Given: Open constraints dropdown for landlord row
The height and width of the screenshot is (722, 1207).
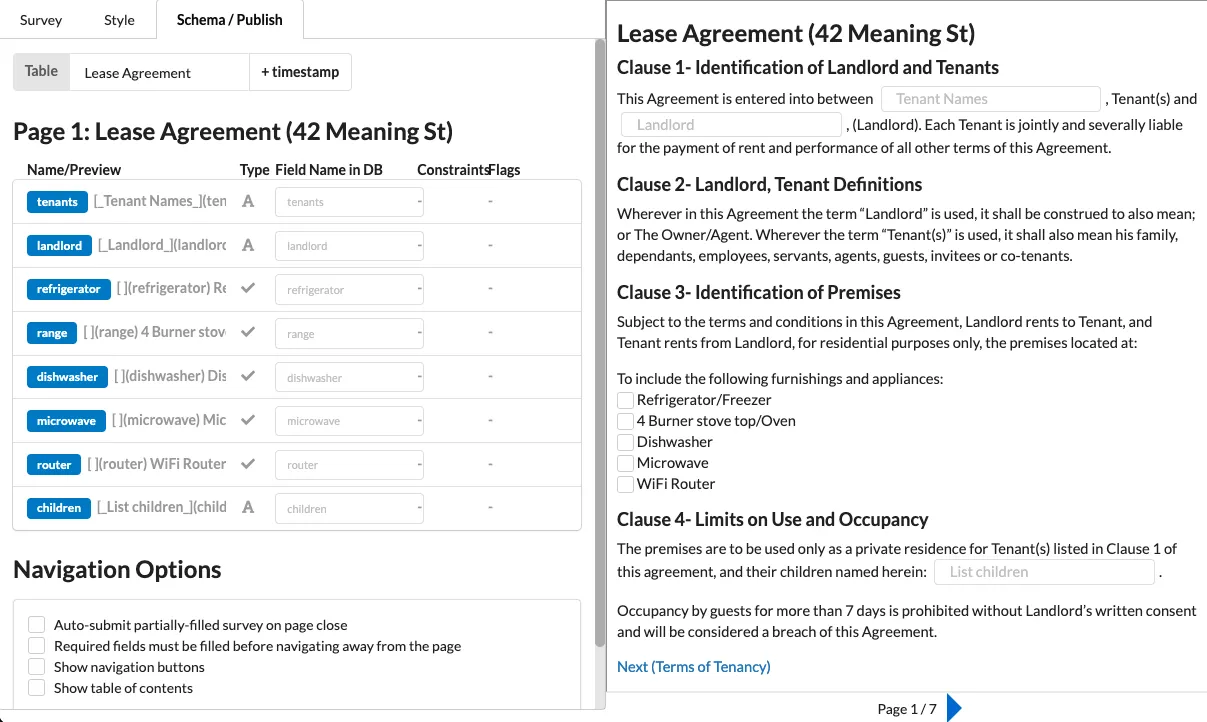Looking at the screenshot, I should [420, 245].
